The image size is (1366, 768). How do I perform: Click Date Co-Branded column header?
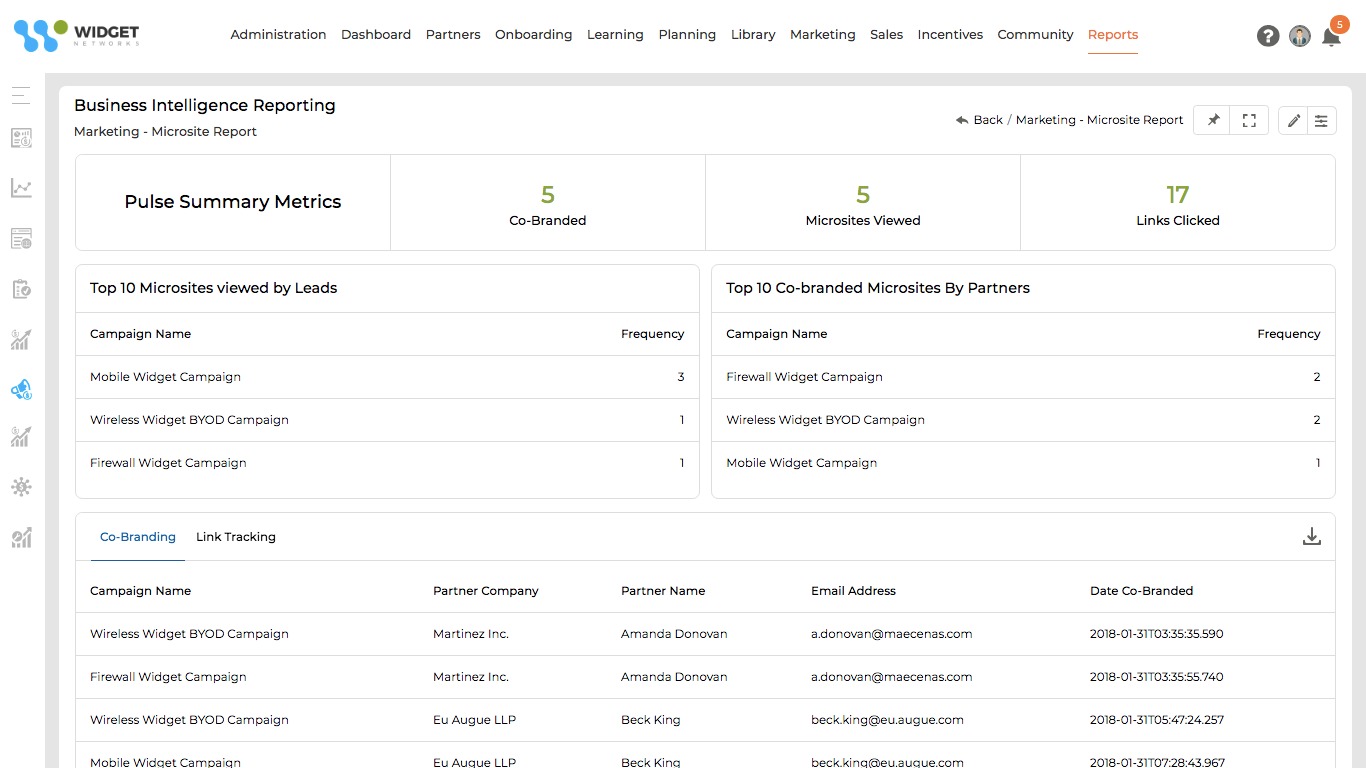(x=1141, y=591)
